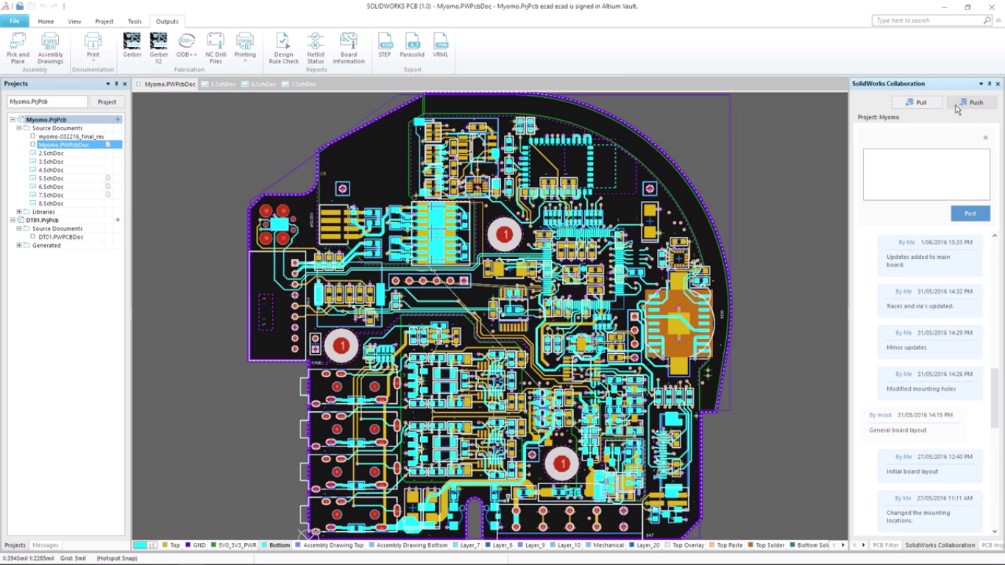Click the Pick and Place icon

click(18, 48)
